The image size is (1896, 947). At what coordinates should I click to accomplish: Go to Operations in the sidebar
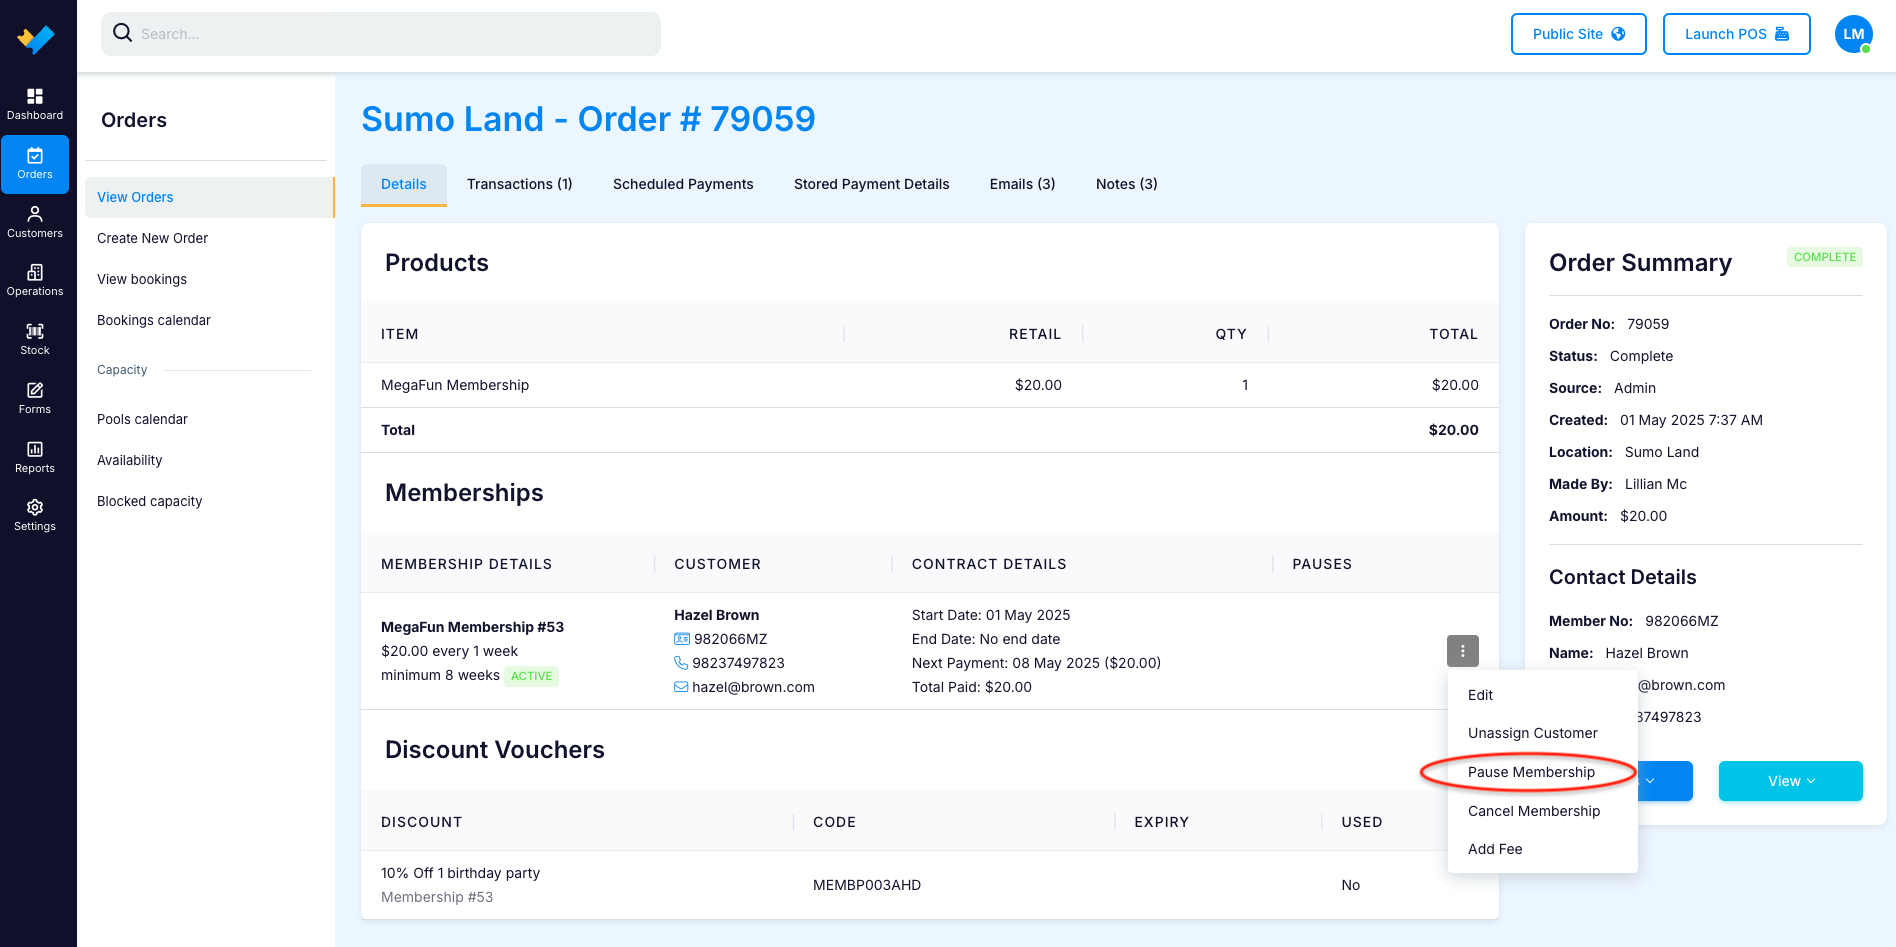pos(35,281)
